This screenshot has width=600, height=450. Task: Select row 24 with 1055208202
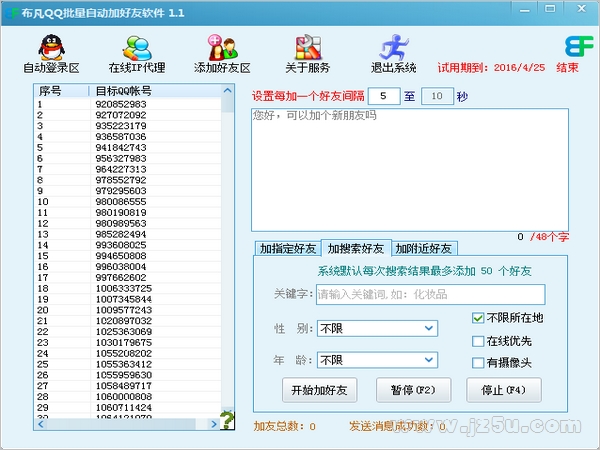[x=128, y=353]
